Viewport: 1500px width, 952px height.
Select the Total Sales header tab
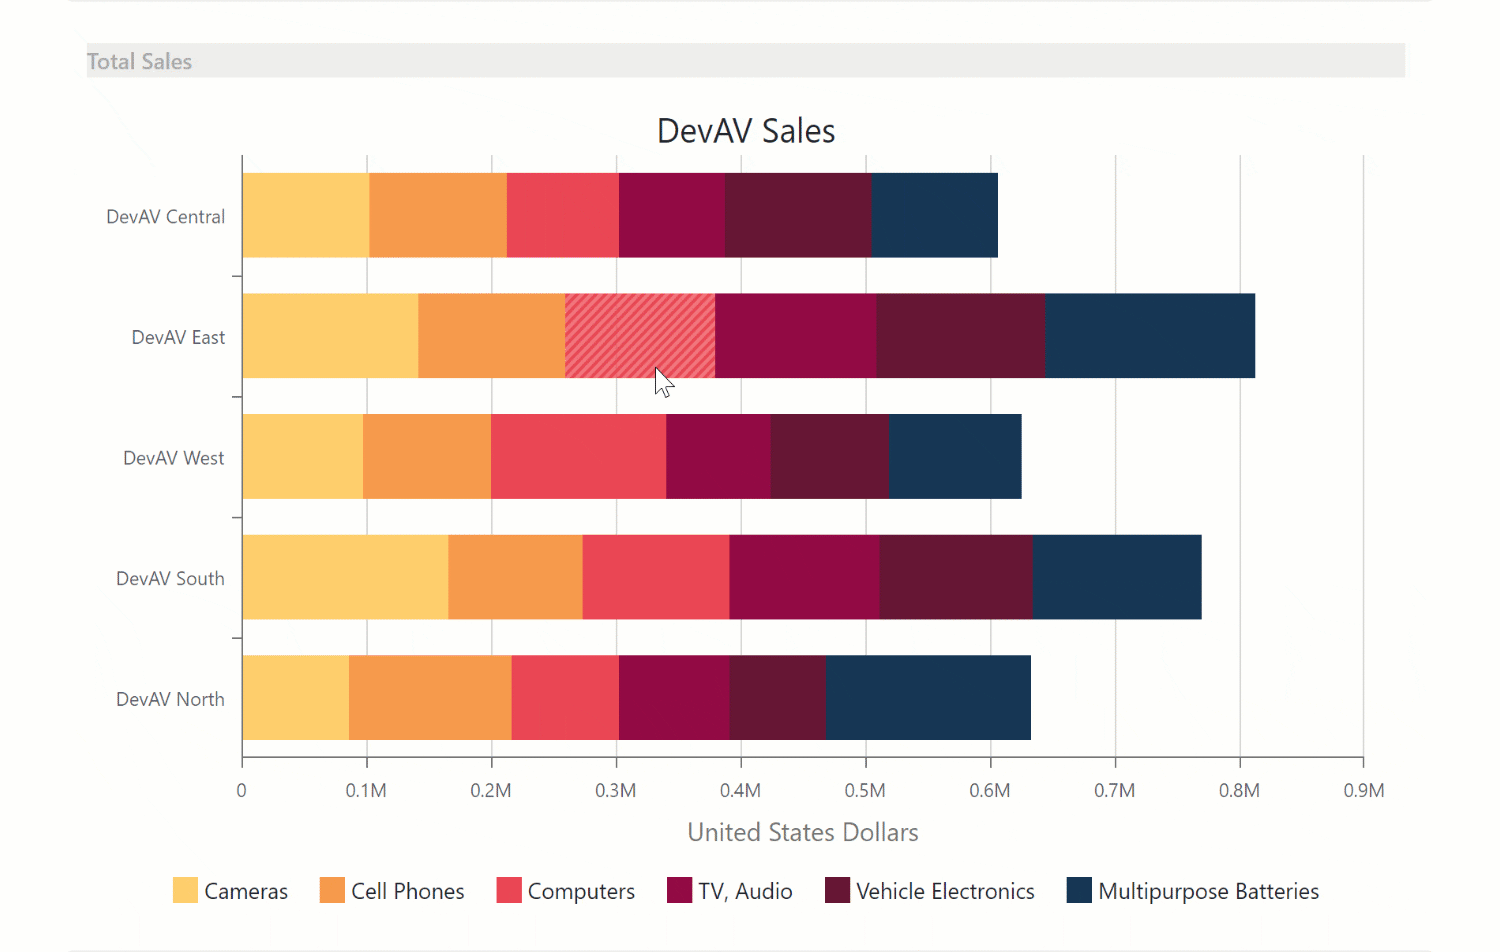pos(140,61)
